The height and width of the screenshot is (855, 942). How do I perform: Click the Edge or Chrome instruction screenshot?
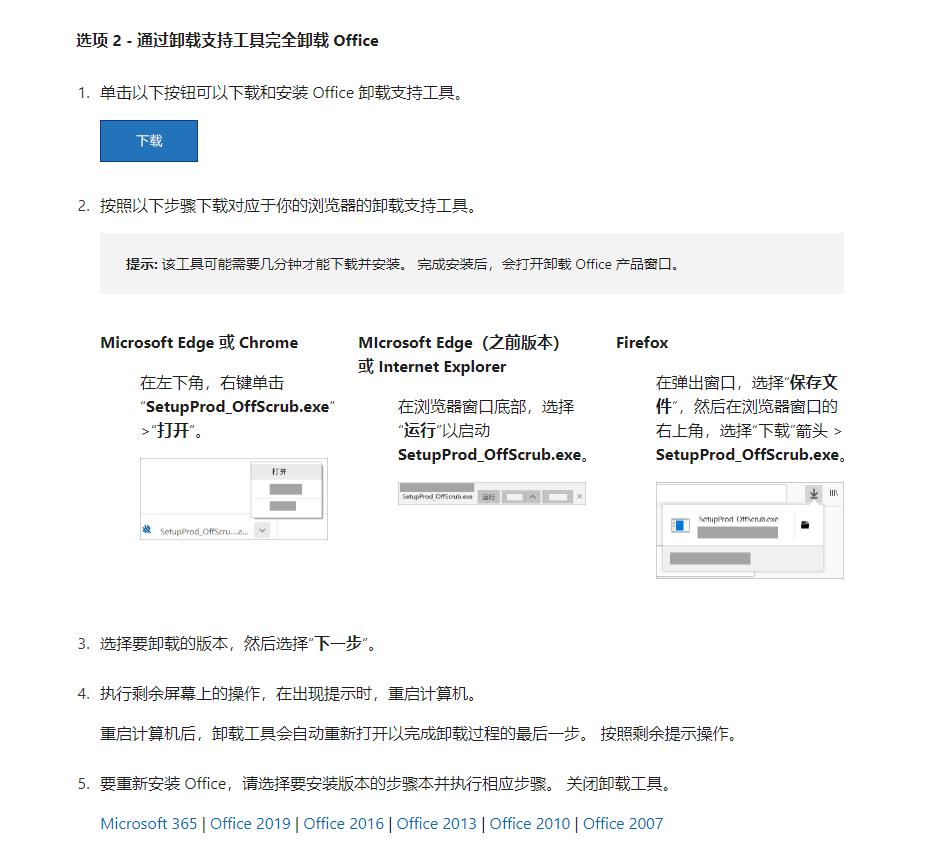(232, 500)
